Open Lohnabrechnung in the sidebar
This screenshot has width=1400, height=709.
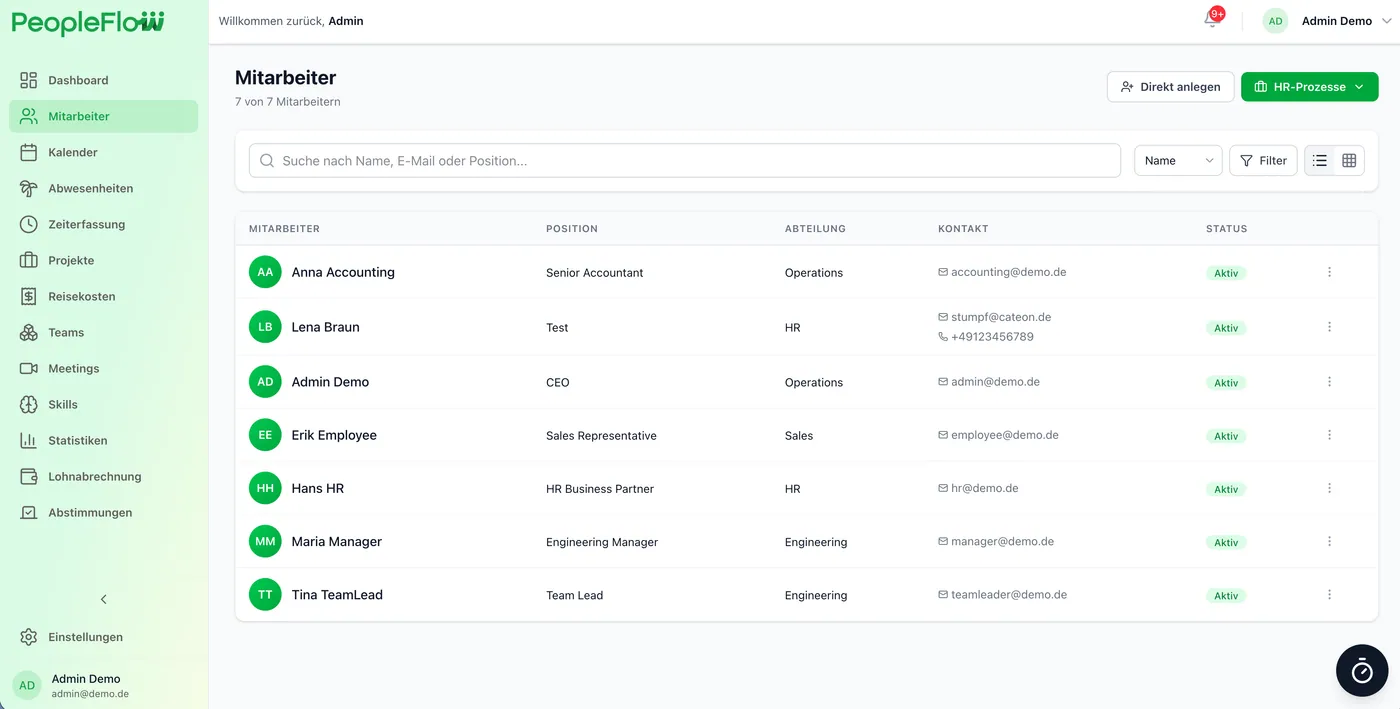pyautogui.click(x=104, y=476)
